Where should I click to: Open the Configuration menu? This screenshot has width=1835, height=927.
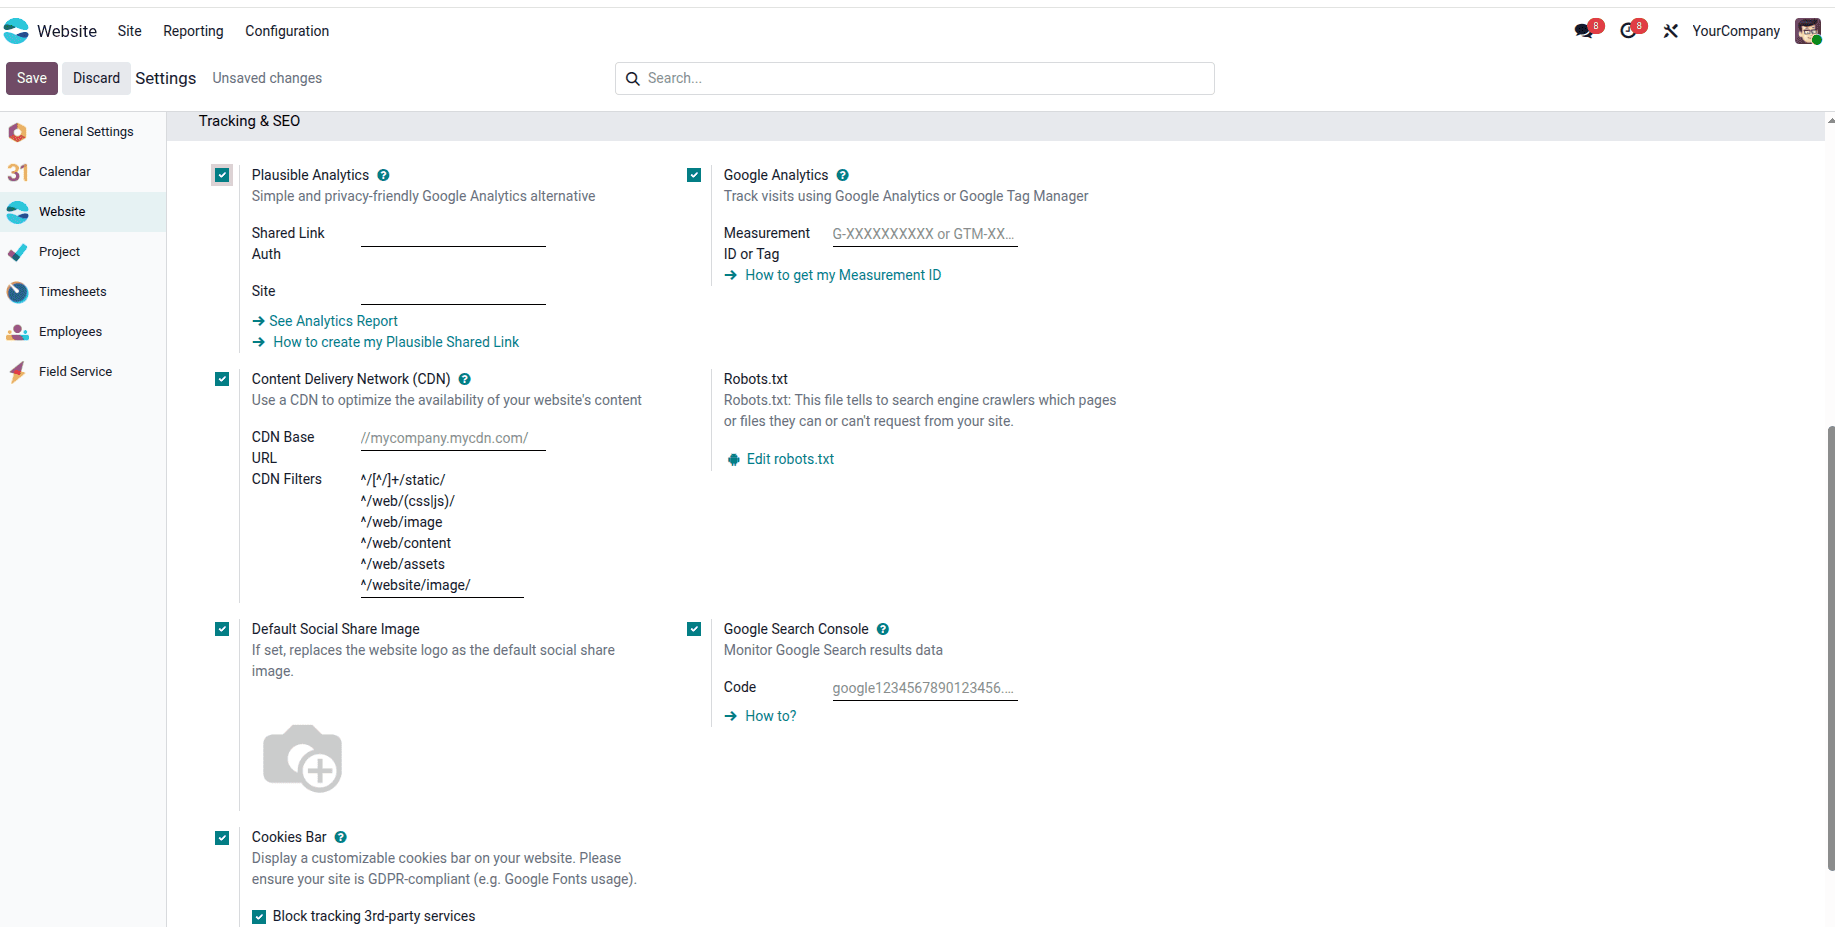click(287, 31)
